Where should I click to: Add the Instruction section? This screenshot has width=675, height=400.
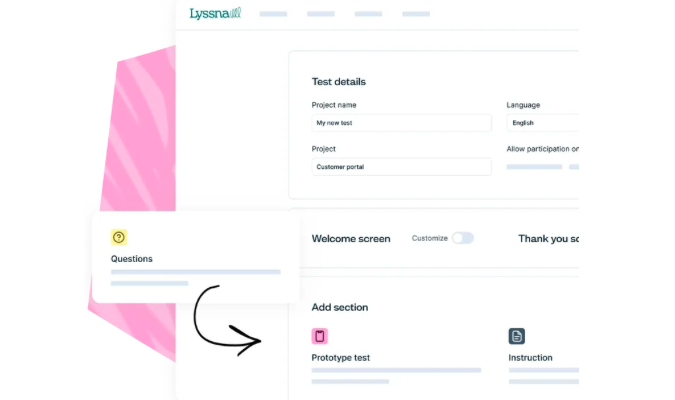[x=530, y=357]
